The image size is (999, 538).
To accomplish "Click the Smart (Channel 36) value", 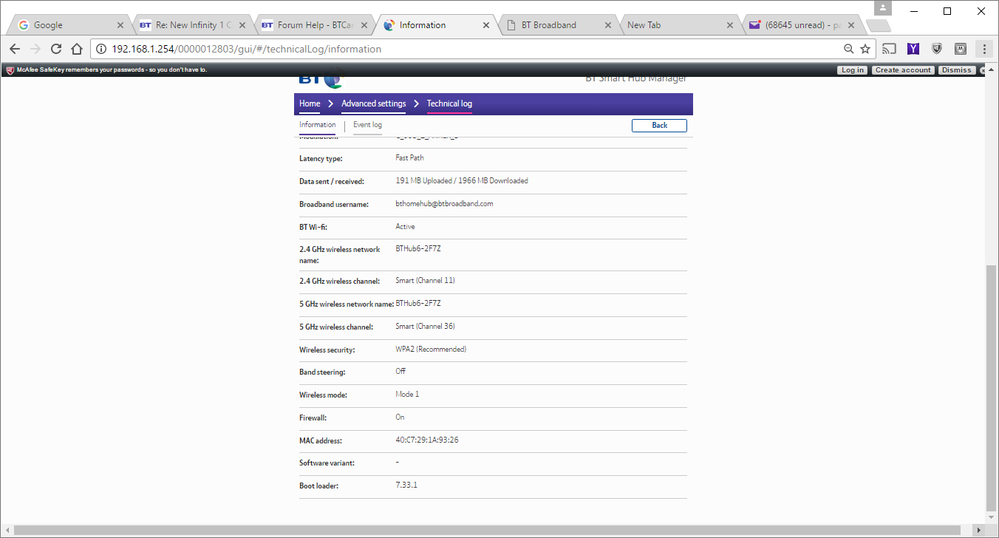I will [425, 326].
